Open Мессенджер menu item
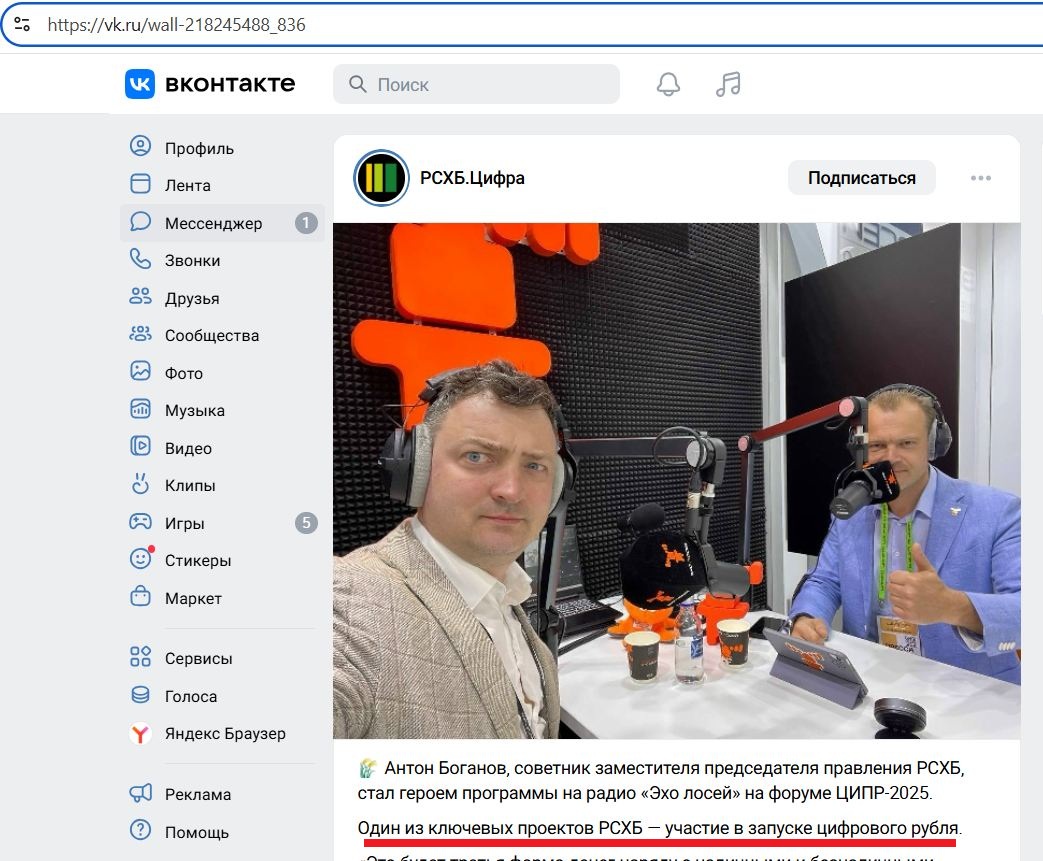Screen dimensions: 1043x861 214,224
